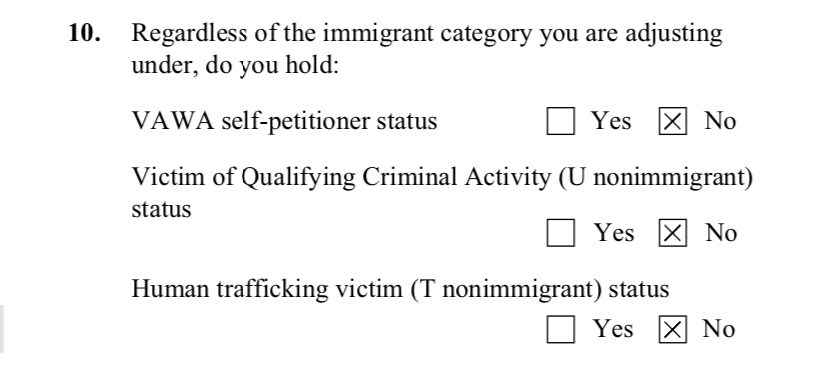Uncheck No for human trafficking victim status
This screenshot has height=380, width=814.
[x=673, y=329]
